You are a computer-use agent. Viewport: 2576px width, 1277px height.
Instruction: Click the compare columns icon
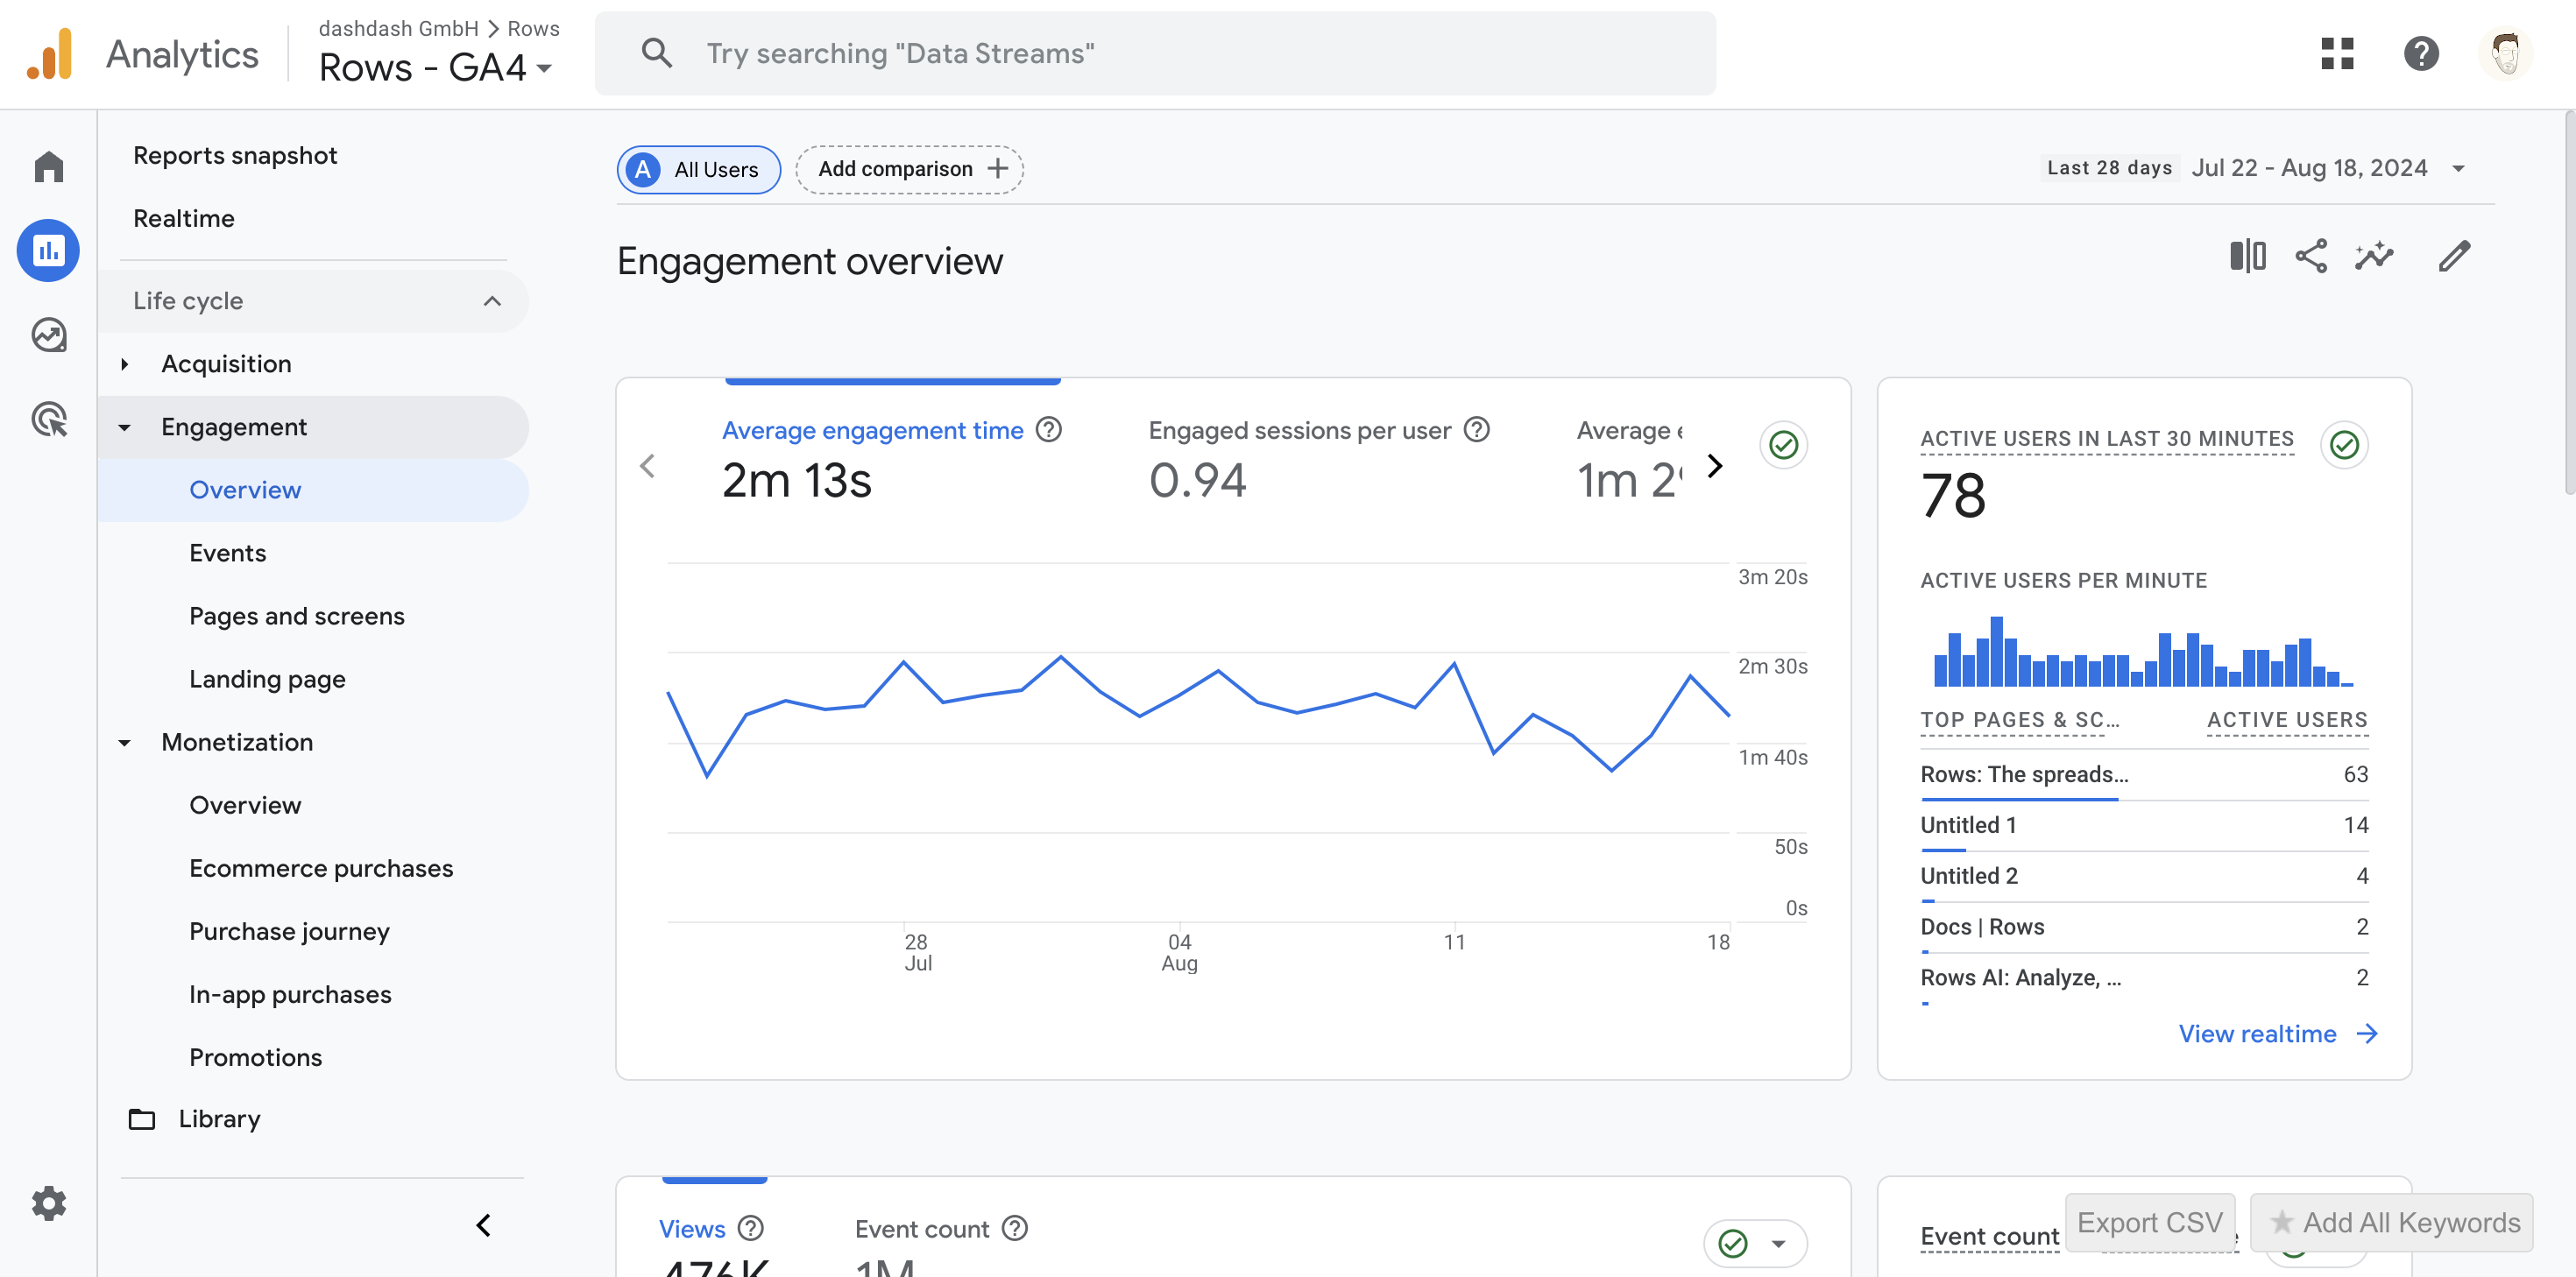pyautogui.click(x=2247, y=256)
